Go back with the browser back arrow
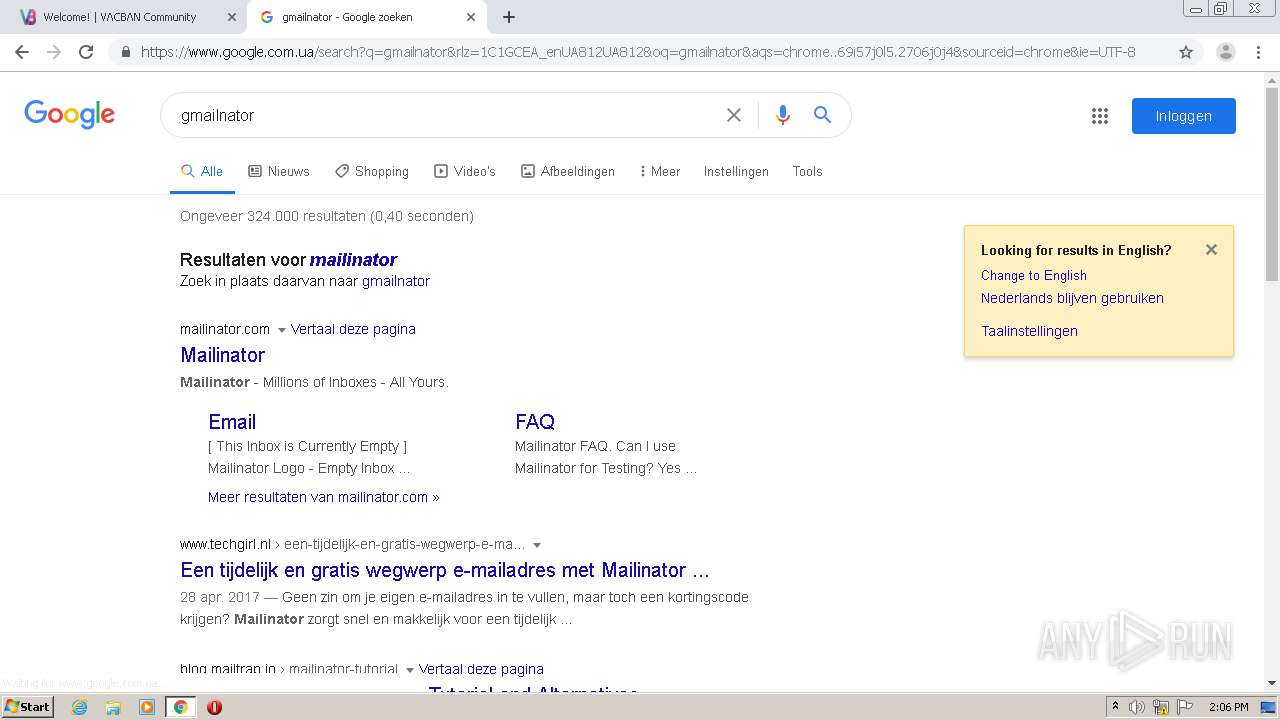The width and height of the screenshot is (1280, 720). point(22,52)
